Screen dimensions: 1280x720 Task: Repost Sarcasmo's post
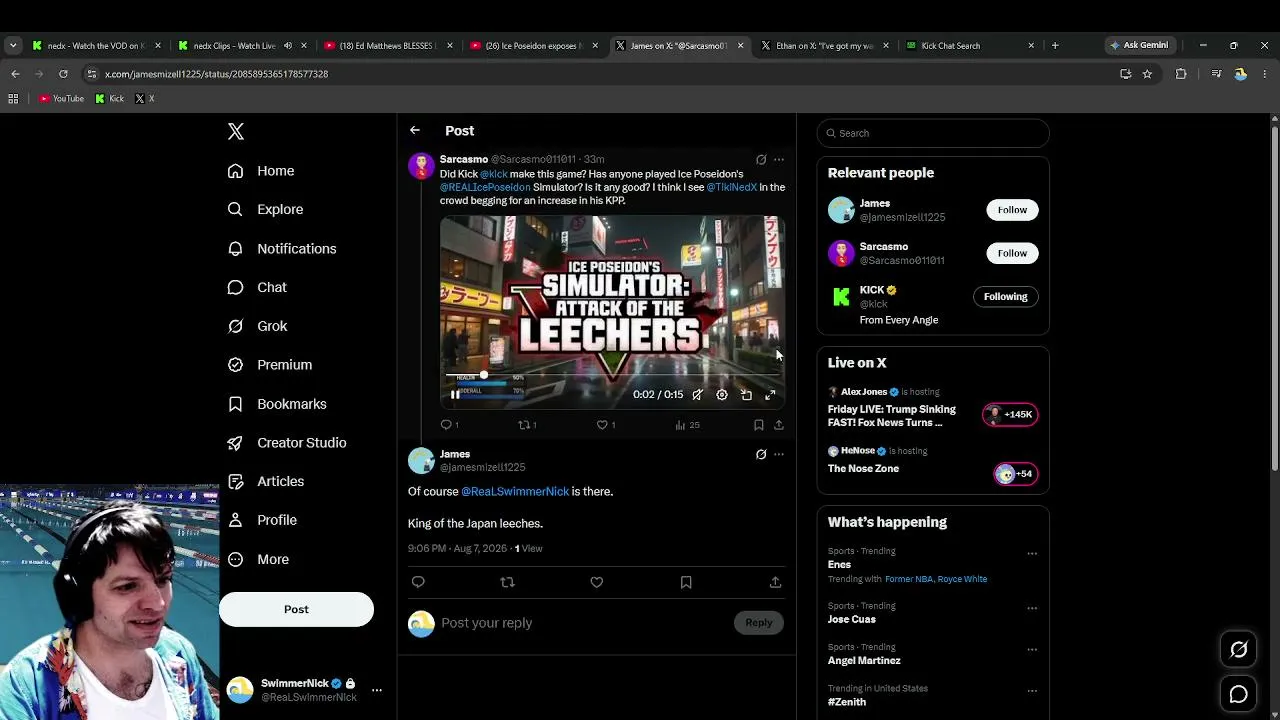tap(526, 425)
